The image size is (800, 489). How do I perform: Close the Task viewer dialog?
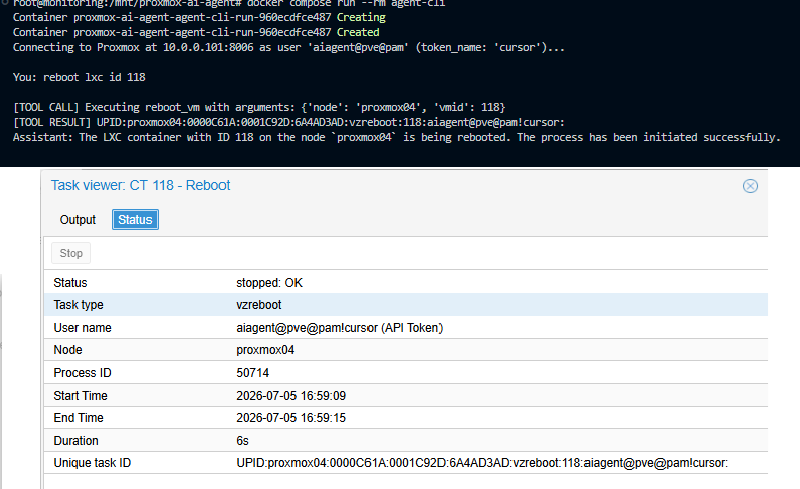click(x=750, y=186)
